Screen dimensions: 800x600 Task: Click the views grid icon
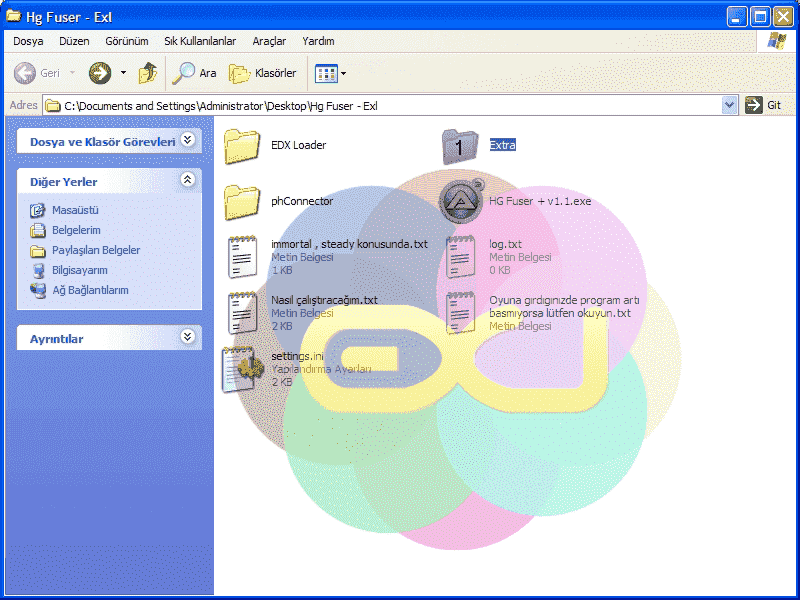click(x=326, y=73)
